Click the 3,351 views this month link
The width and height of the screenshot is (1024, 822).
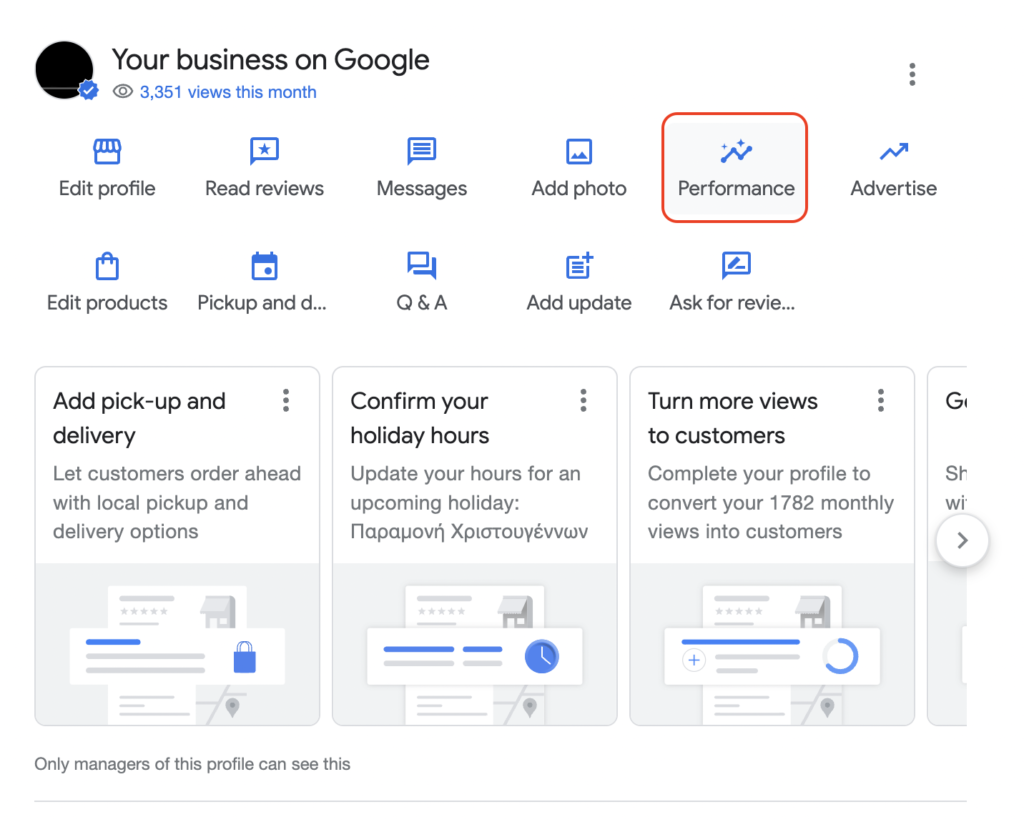pyautogui.click(x=228, y=92)
